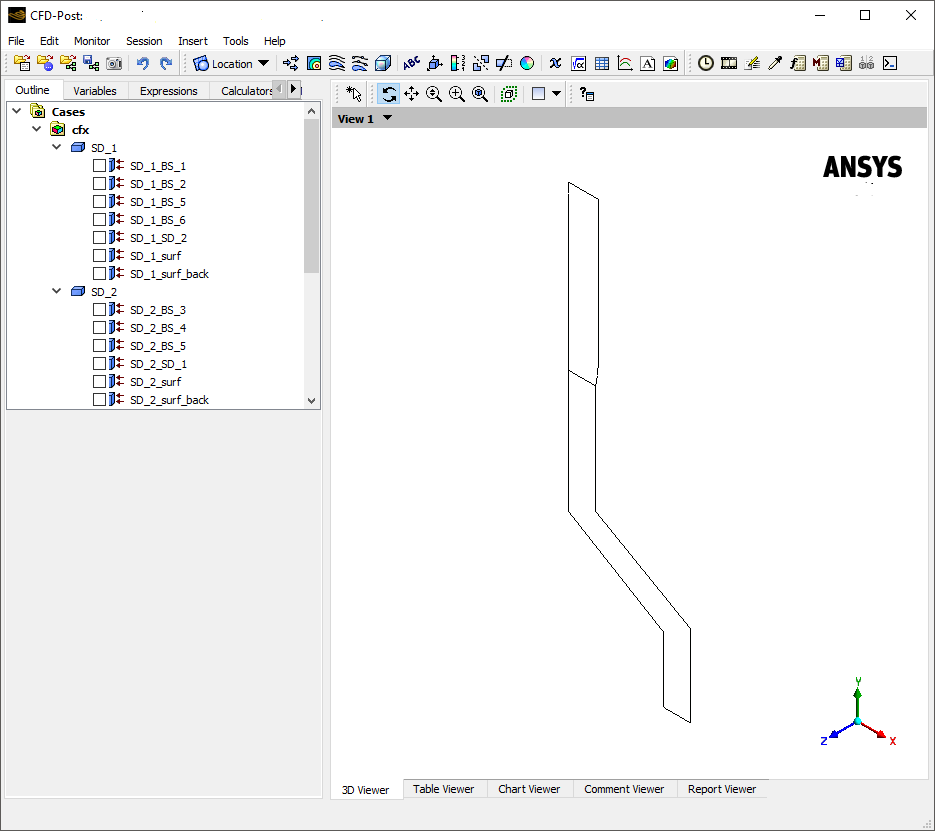Open the Location dropdown

point(231,63)
